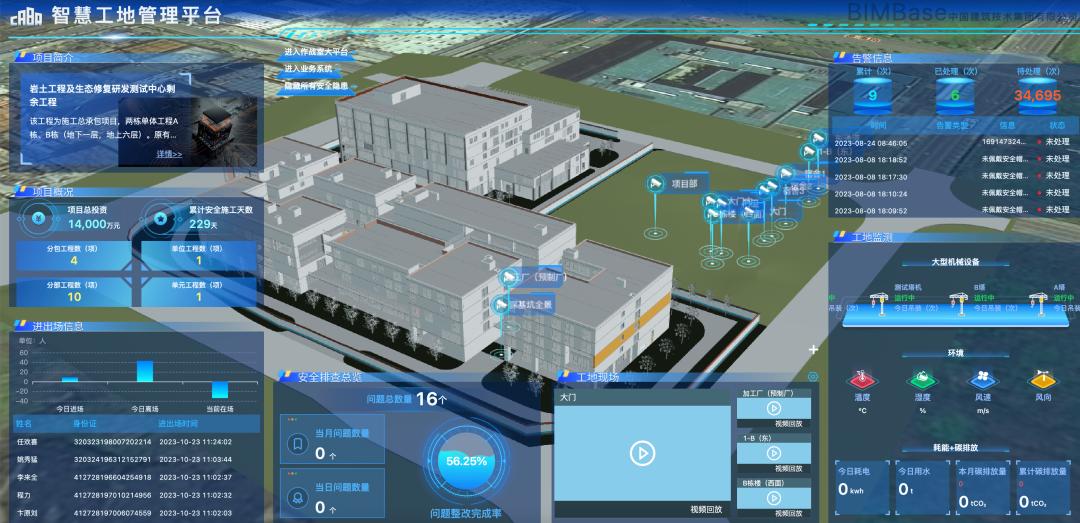1080x523 pixels.
Task: Open 视频回放 under 加工厂（预制厂）
Action: coord(788,424)
